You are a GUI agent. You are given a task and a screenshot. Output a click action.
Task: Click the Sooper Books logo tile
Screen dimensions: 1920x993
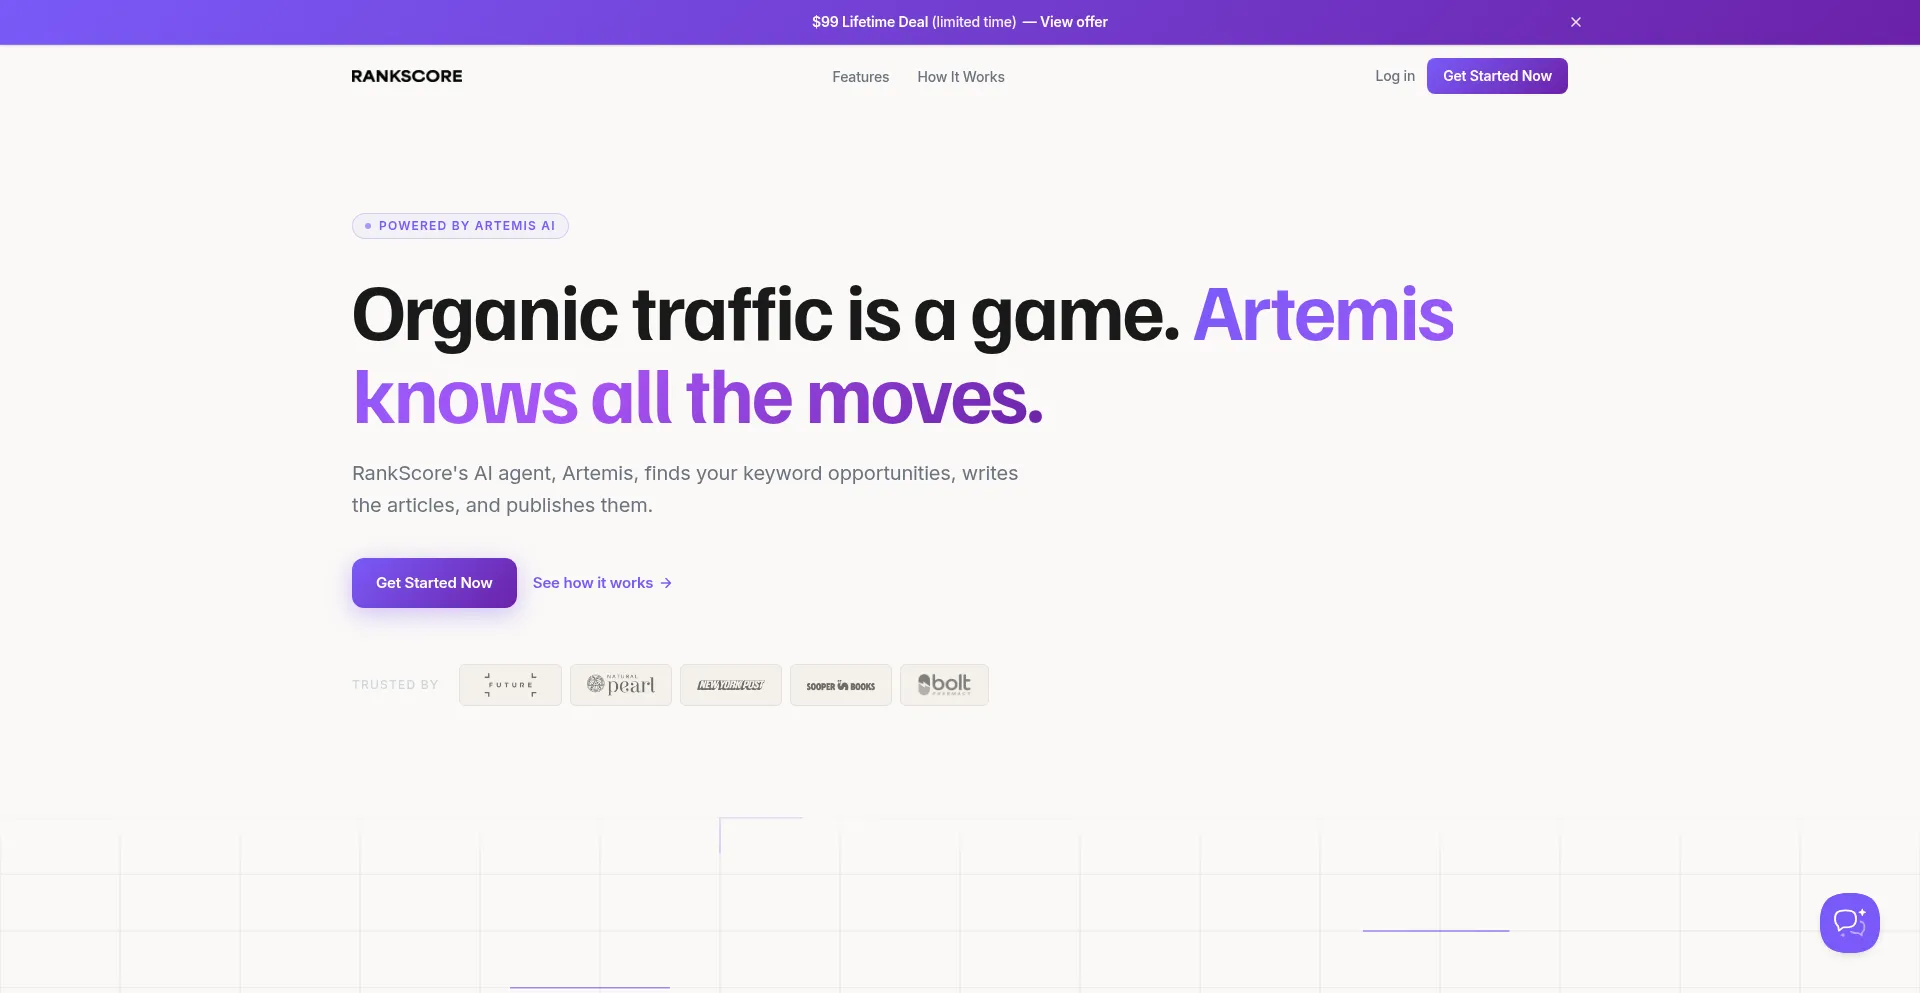point(841,685)
